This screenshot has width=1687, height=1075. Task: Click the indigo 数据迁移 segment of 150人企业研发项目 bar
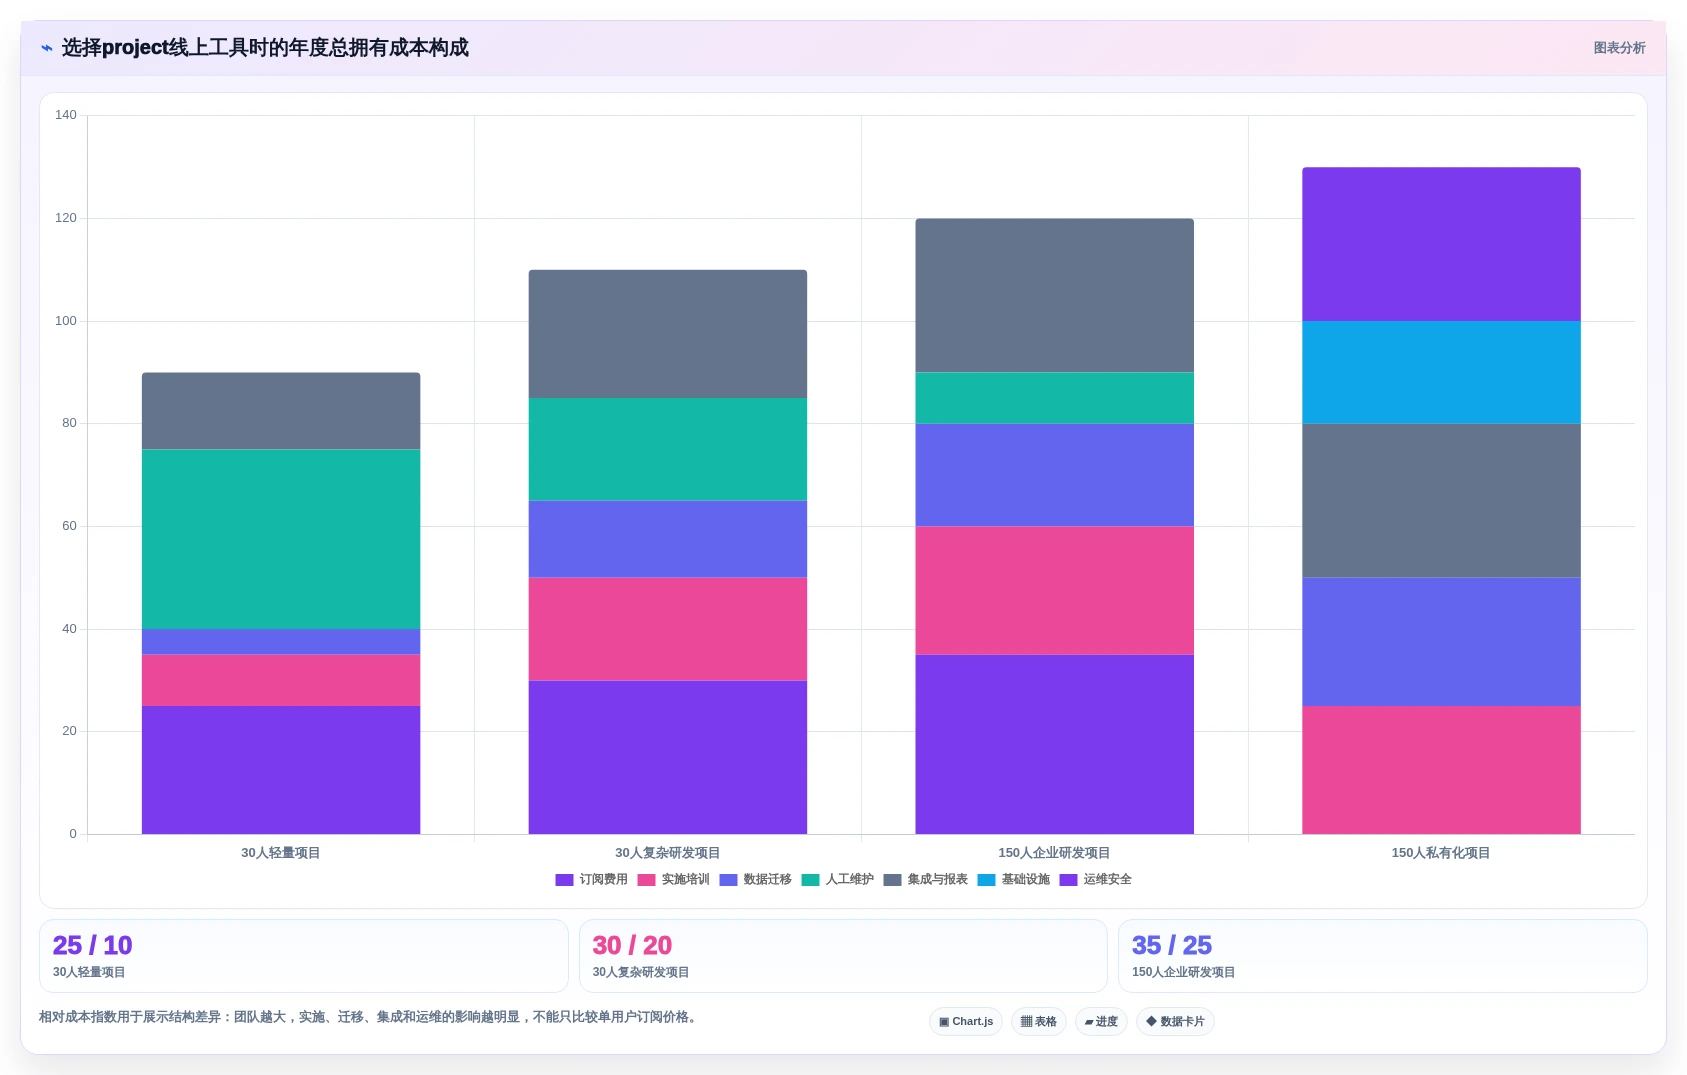[1054, 475]
